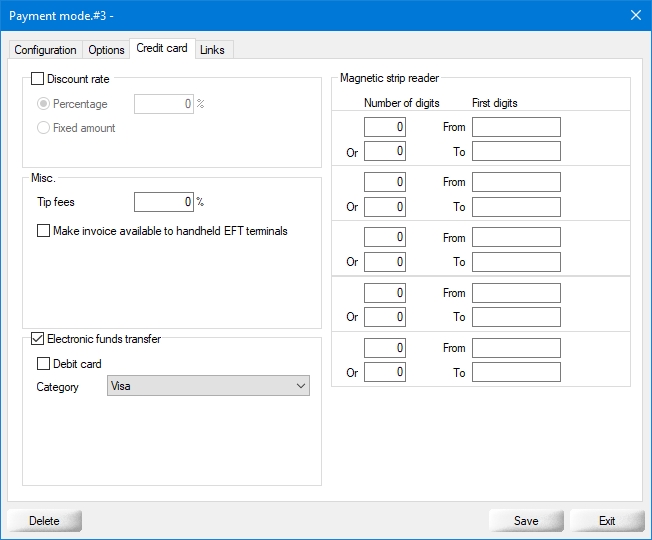The image size is (652, 540).
Task: Click the discount Percentage value field
Action: click(x=163, y=104)
